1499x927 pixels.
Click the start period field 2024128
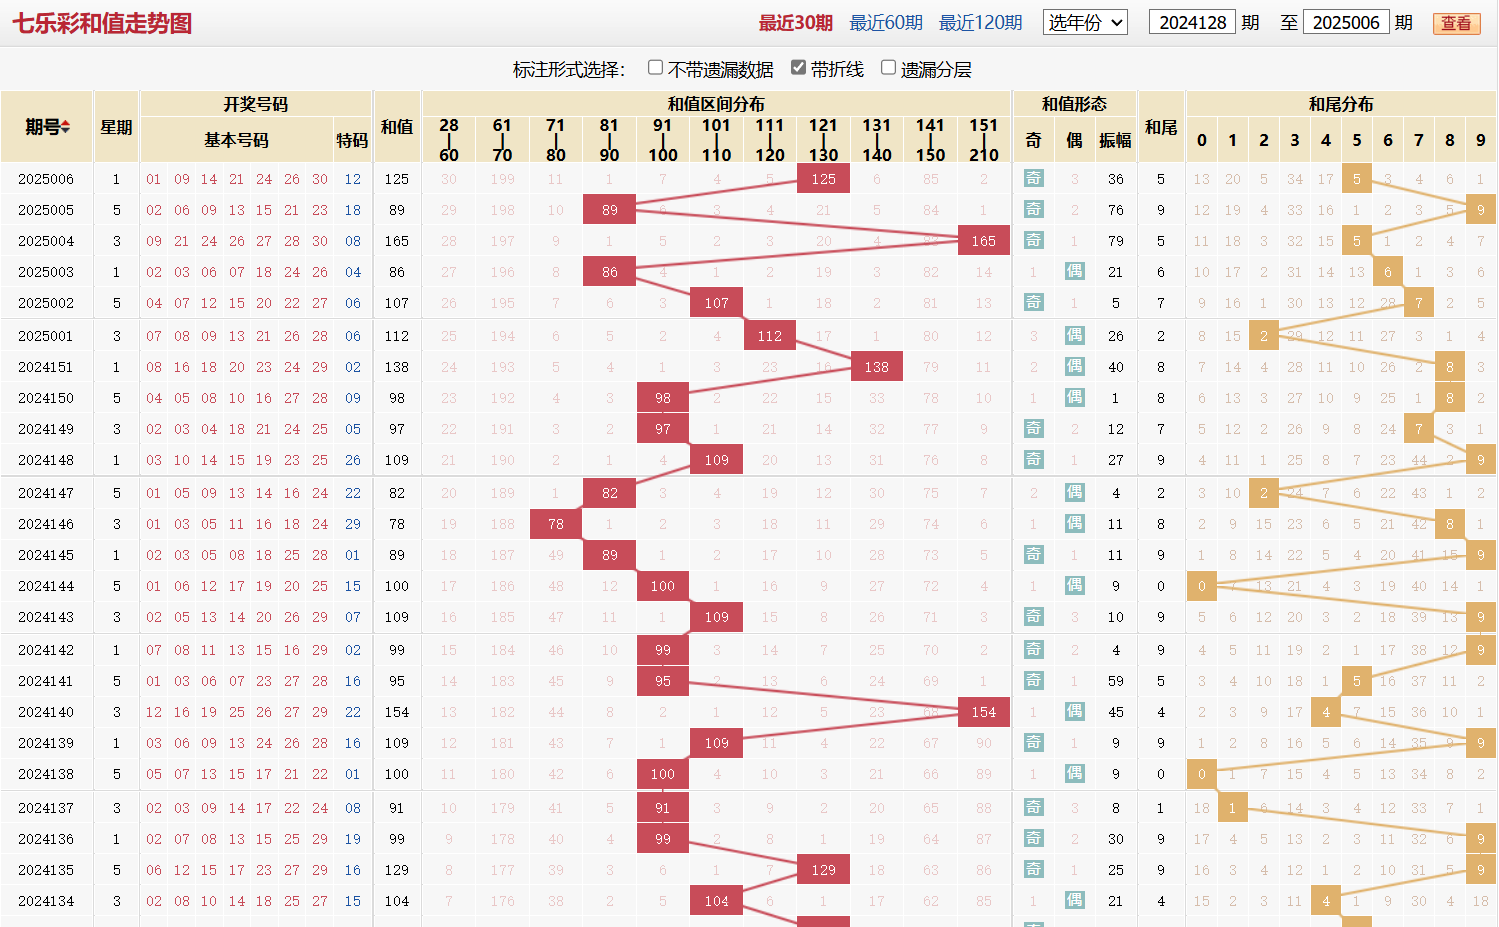tap(1192, 22)
